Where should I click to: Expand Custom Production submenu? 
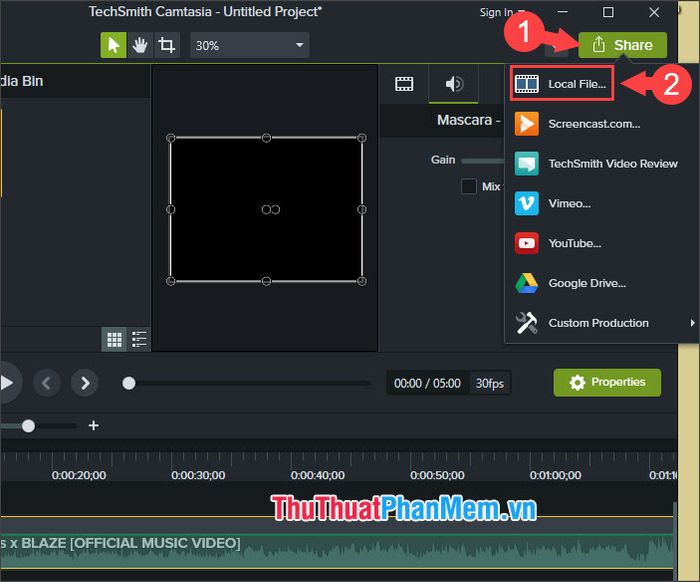(x=605, y=323)
